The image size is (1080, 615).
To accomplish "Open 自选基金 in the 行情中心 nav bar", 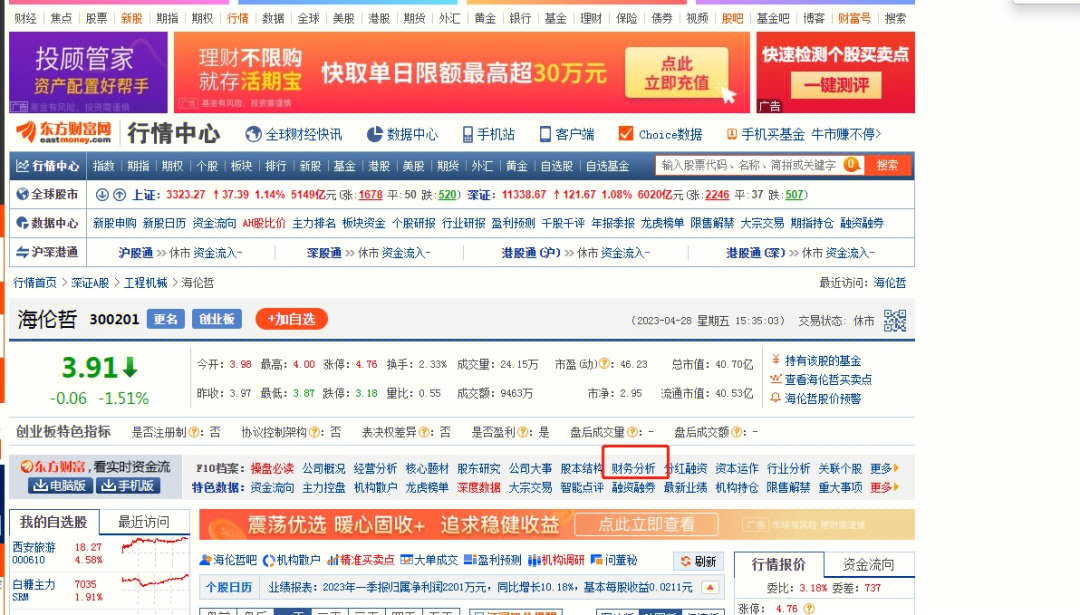I will click(x=608, y=166).
